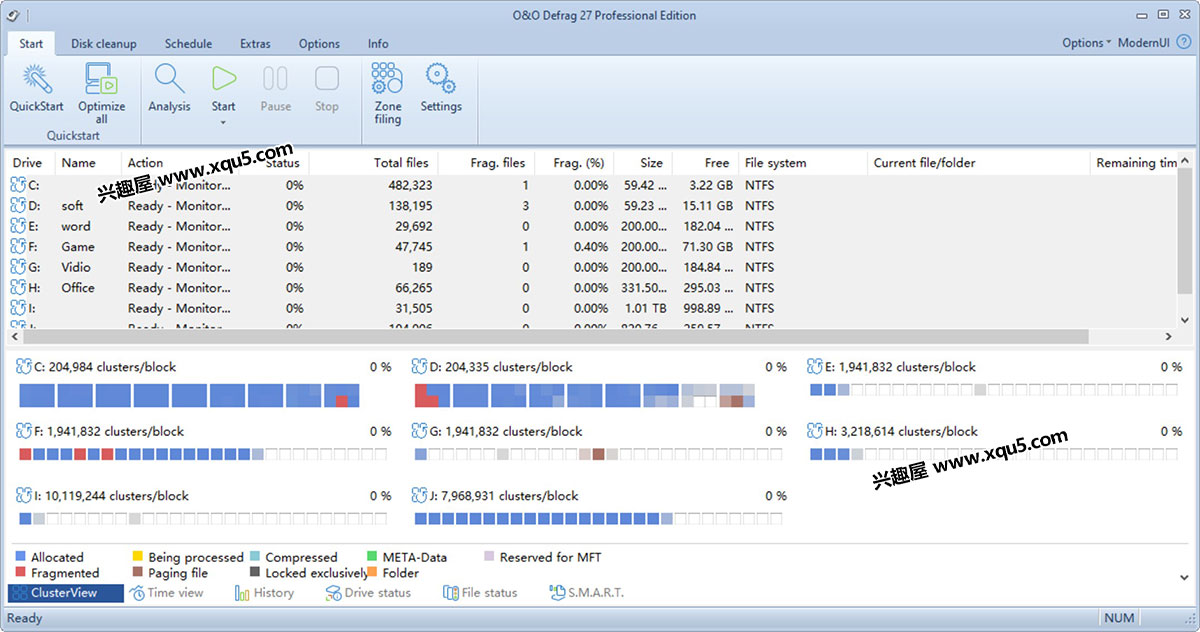Click drive list scroll up arrow

click(x=1184, y=161)
